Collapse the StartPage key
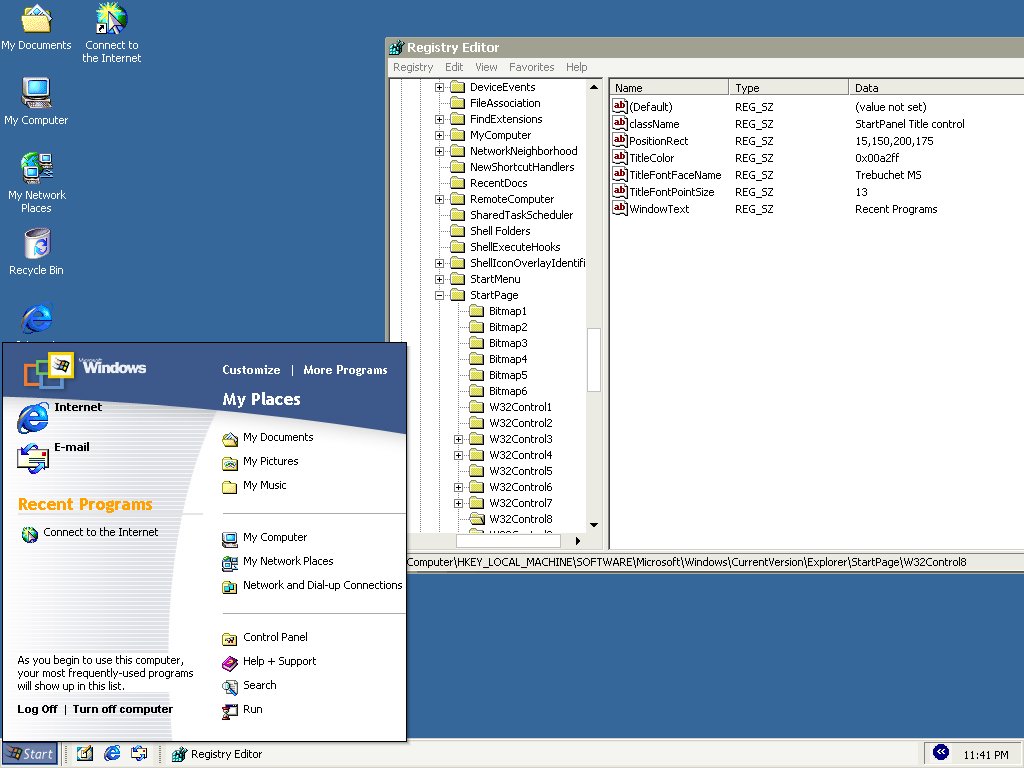This screenshot has height=768, width=1024. click(440, 295)
